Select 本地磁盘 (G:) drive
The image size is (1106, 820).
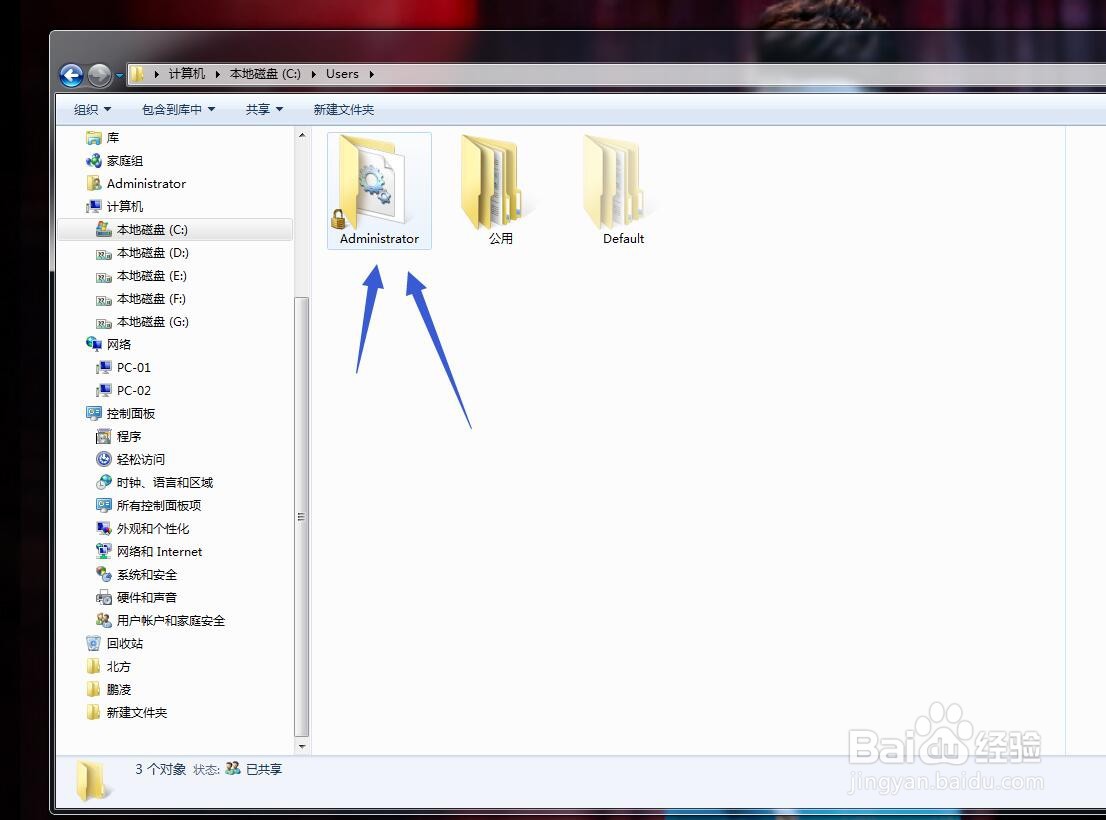[x=142, y=322]
